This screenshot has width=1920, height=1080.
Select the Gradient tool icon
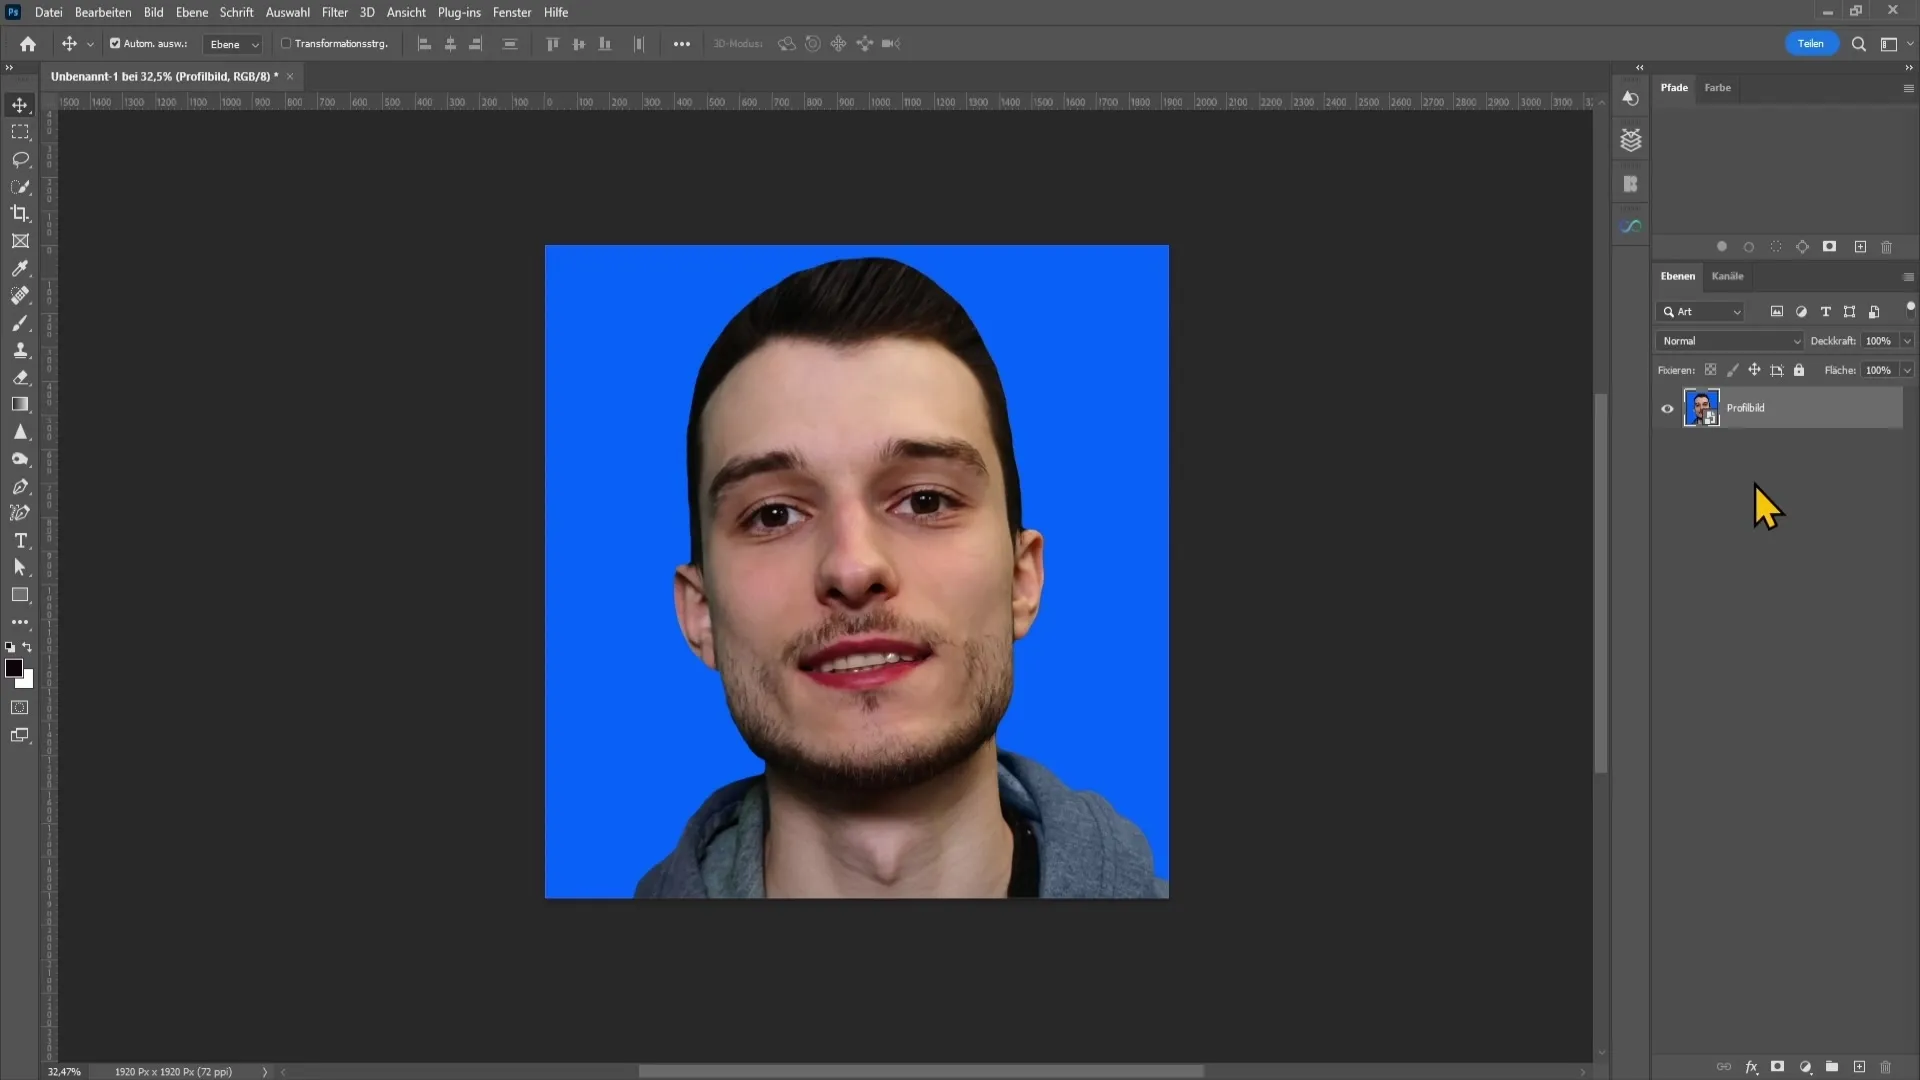point(20,404)
